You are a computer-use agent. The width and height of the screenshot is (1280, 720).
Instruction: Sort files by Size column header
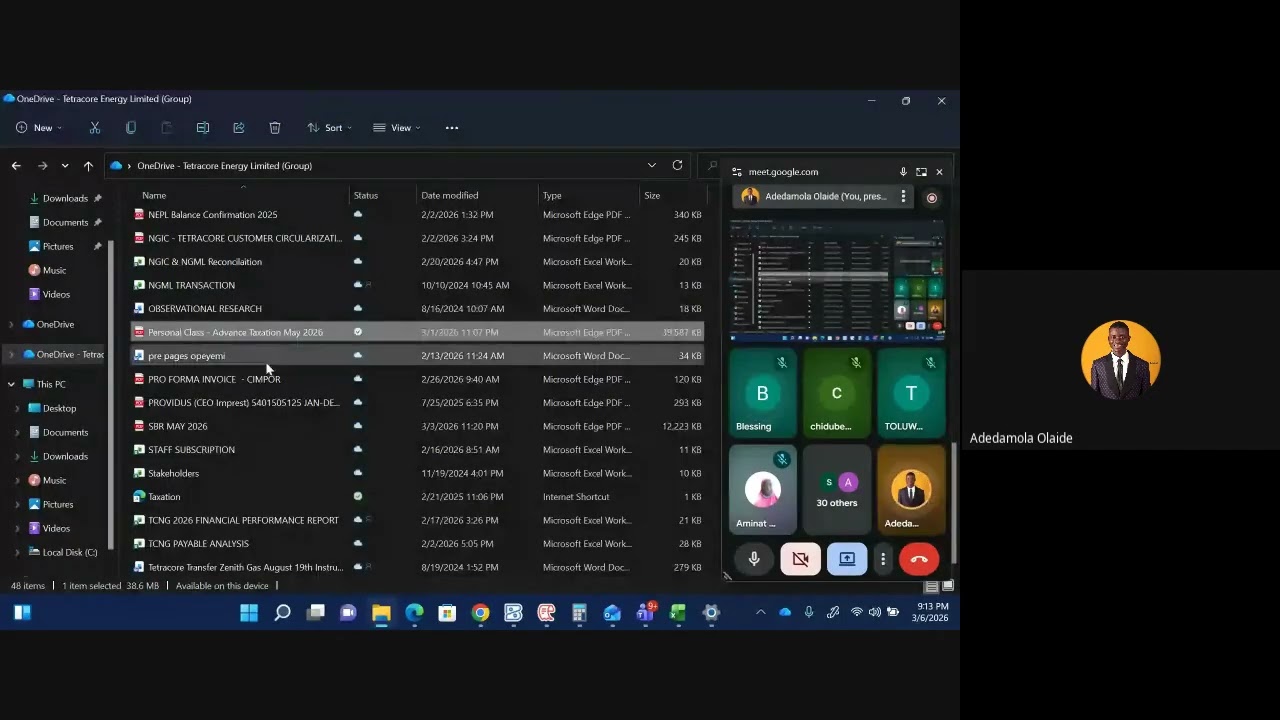coord(652,195)
